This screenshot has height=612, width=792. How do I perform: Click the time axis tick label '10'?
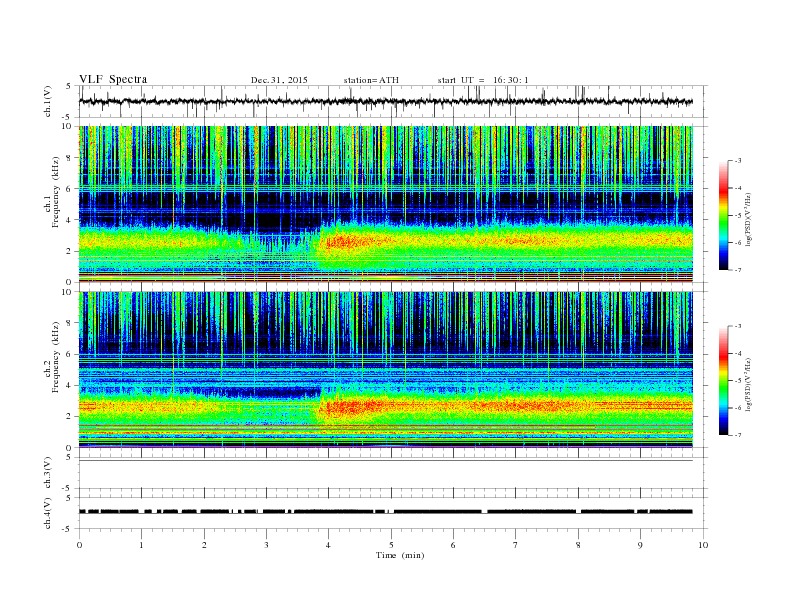pos(703,545)
